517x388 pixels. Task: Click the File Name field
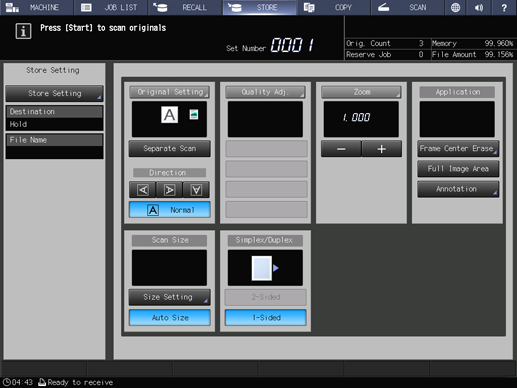54,146
